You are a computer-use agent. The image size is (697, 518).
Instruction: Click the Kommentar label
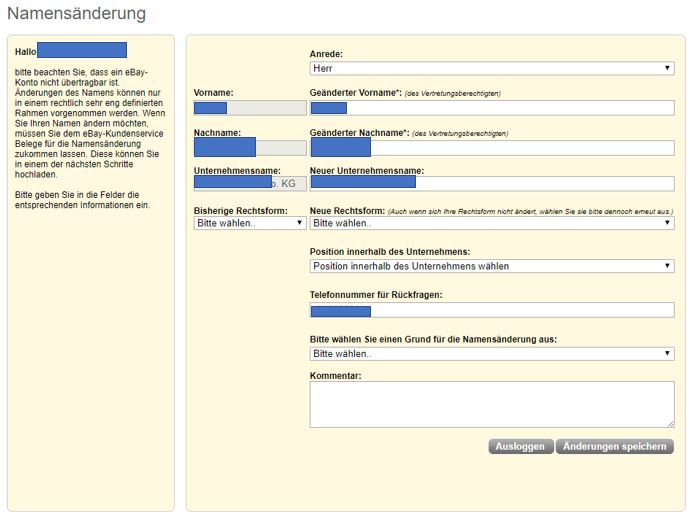coord(336,376)
